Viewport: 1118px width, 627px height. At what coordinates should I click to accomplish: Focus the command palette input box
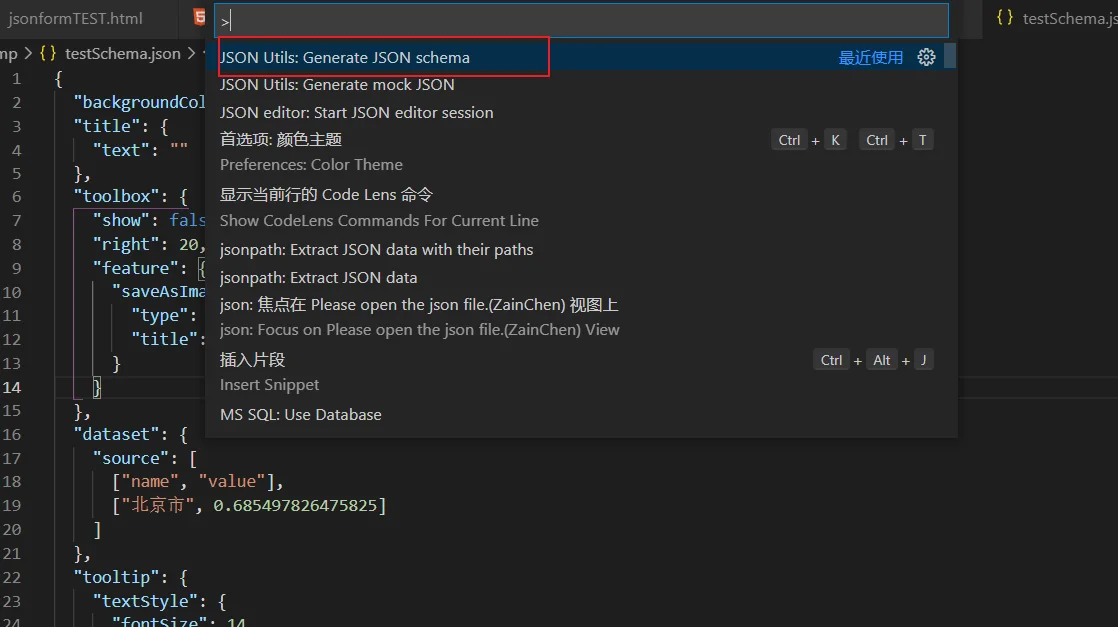pos(582,21)
